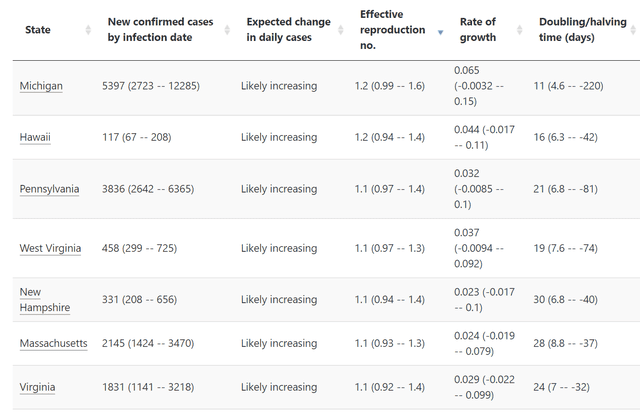Select Michigan's 5397 new cases cell
Screen dimensions: 640x417
[x=151, y=86]
